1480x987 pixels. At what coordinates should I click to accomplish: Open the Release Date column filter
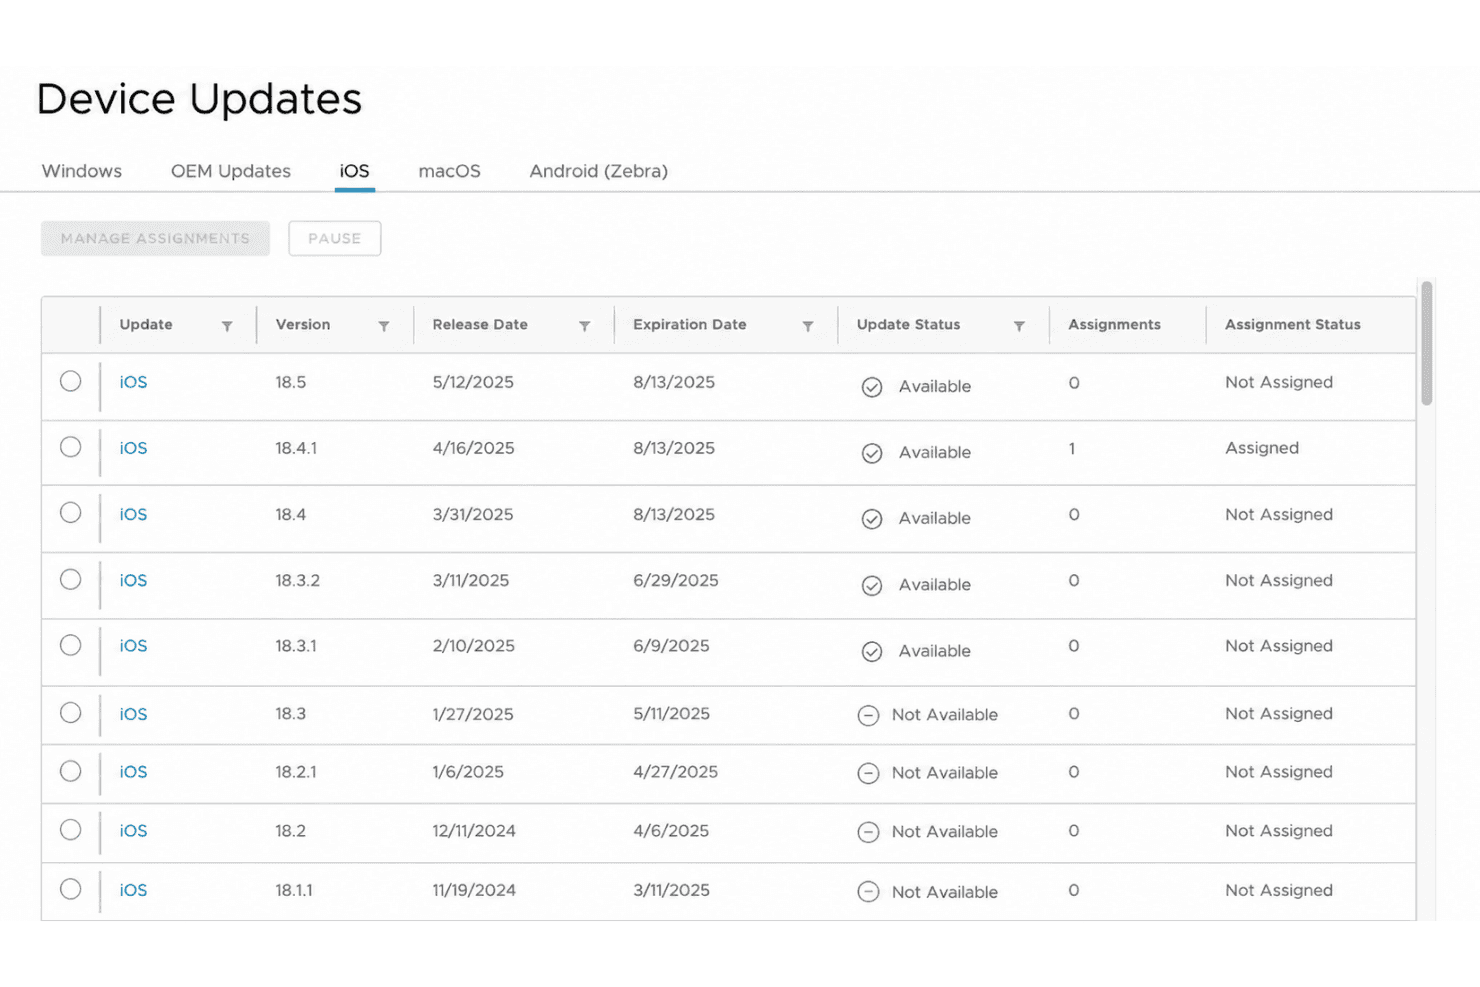pyautogui.click(x=585, y=326)
